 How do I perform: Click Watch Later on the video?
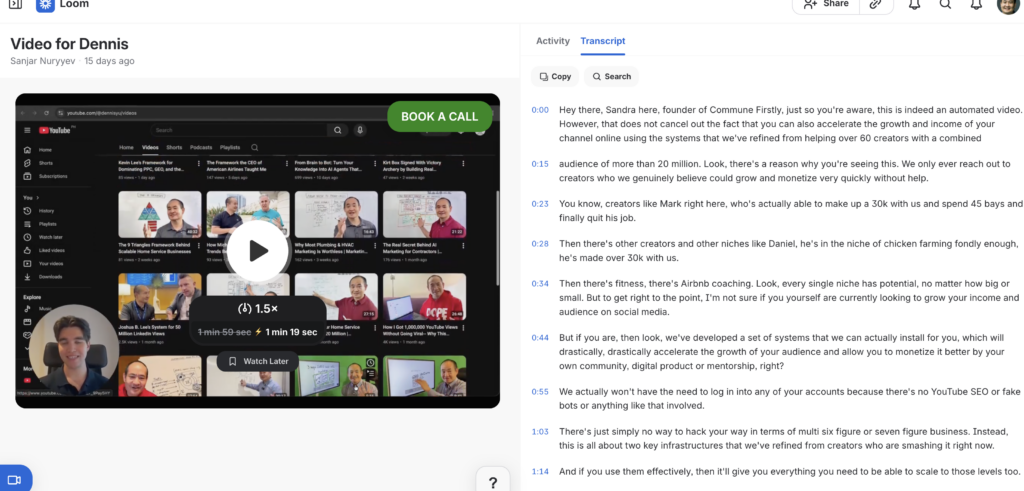pyautogui.click(x=257, y=361)
